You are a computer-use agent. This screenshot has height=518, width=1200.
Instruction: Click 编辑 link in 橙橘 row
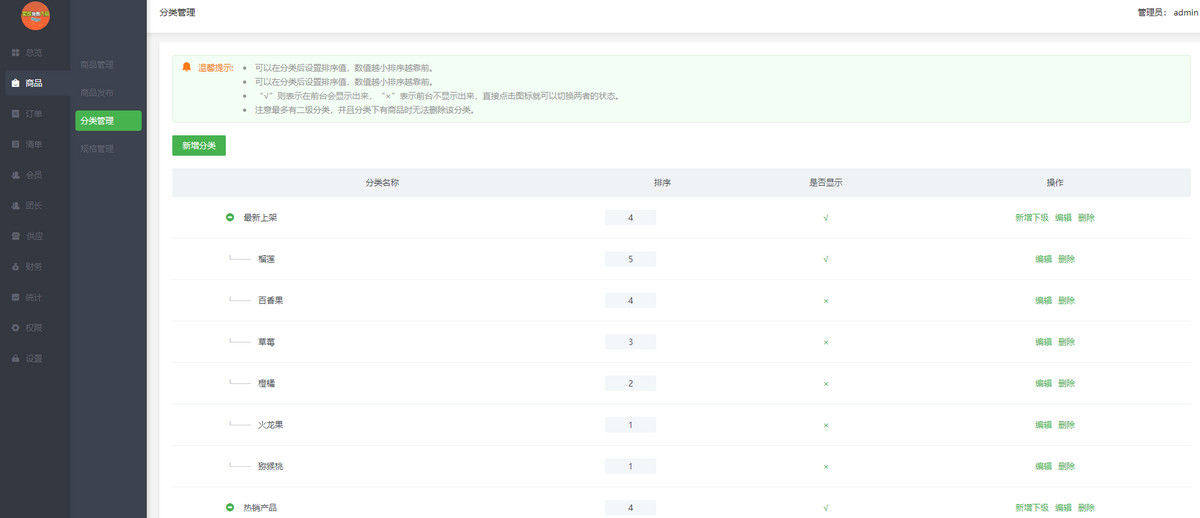coord(1043,384)
